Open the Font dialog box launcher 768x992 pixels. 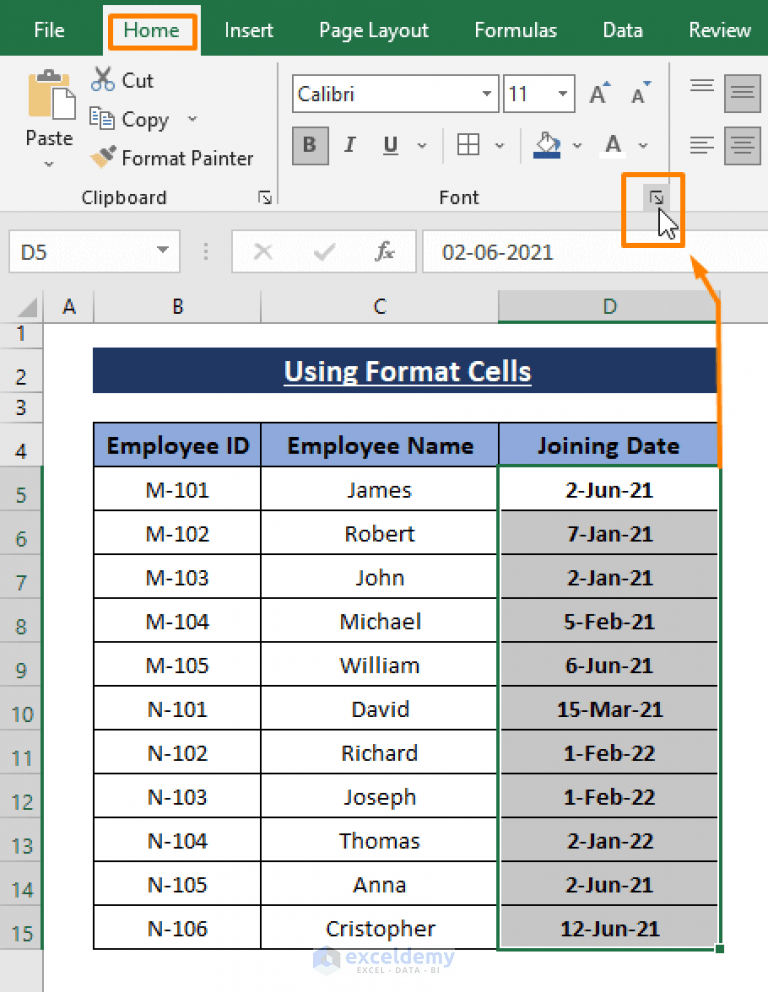[655, 196]
